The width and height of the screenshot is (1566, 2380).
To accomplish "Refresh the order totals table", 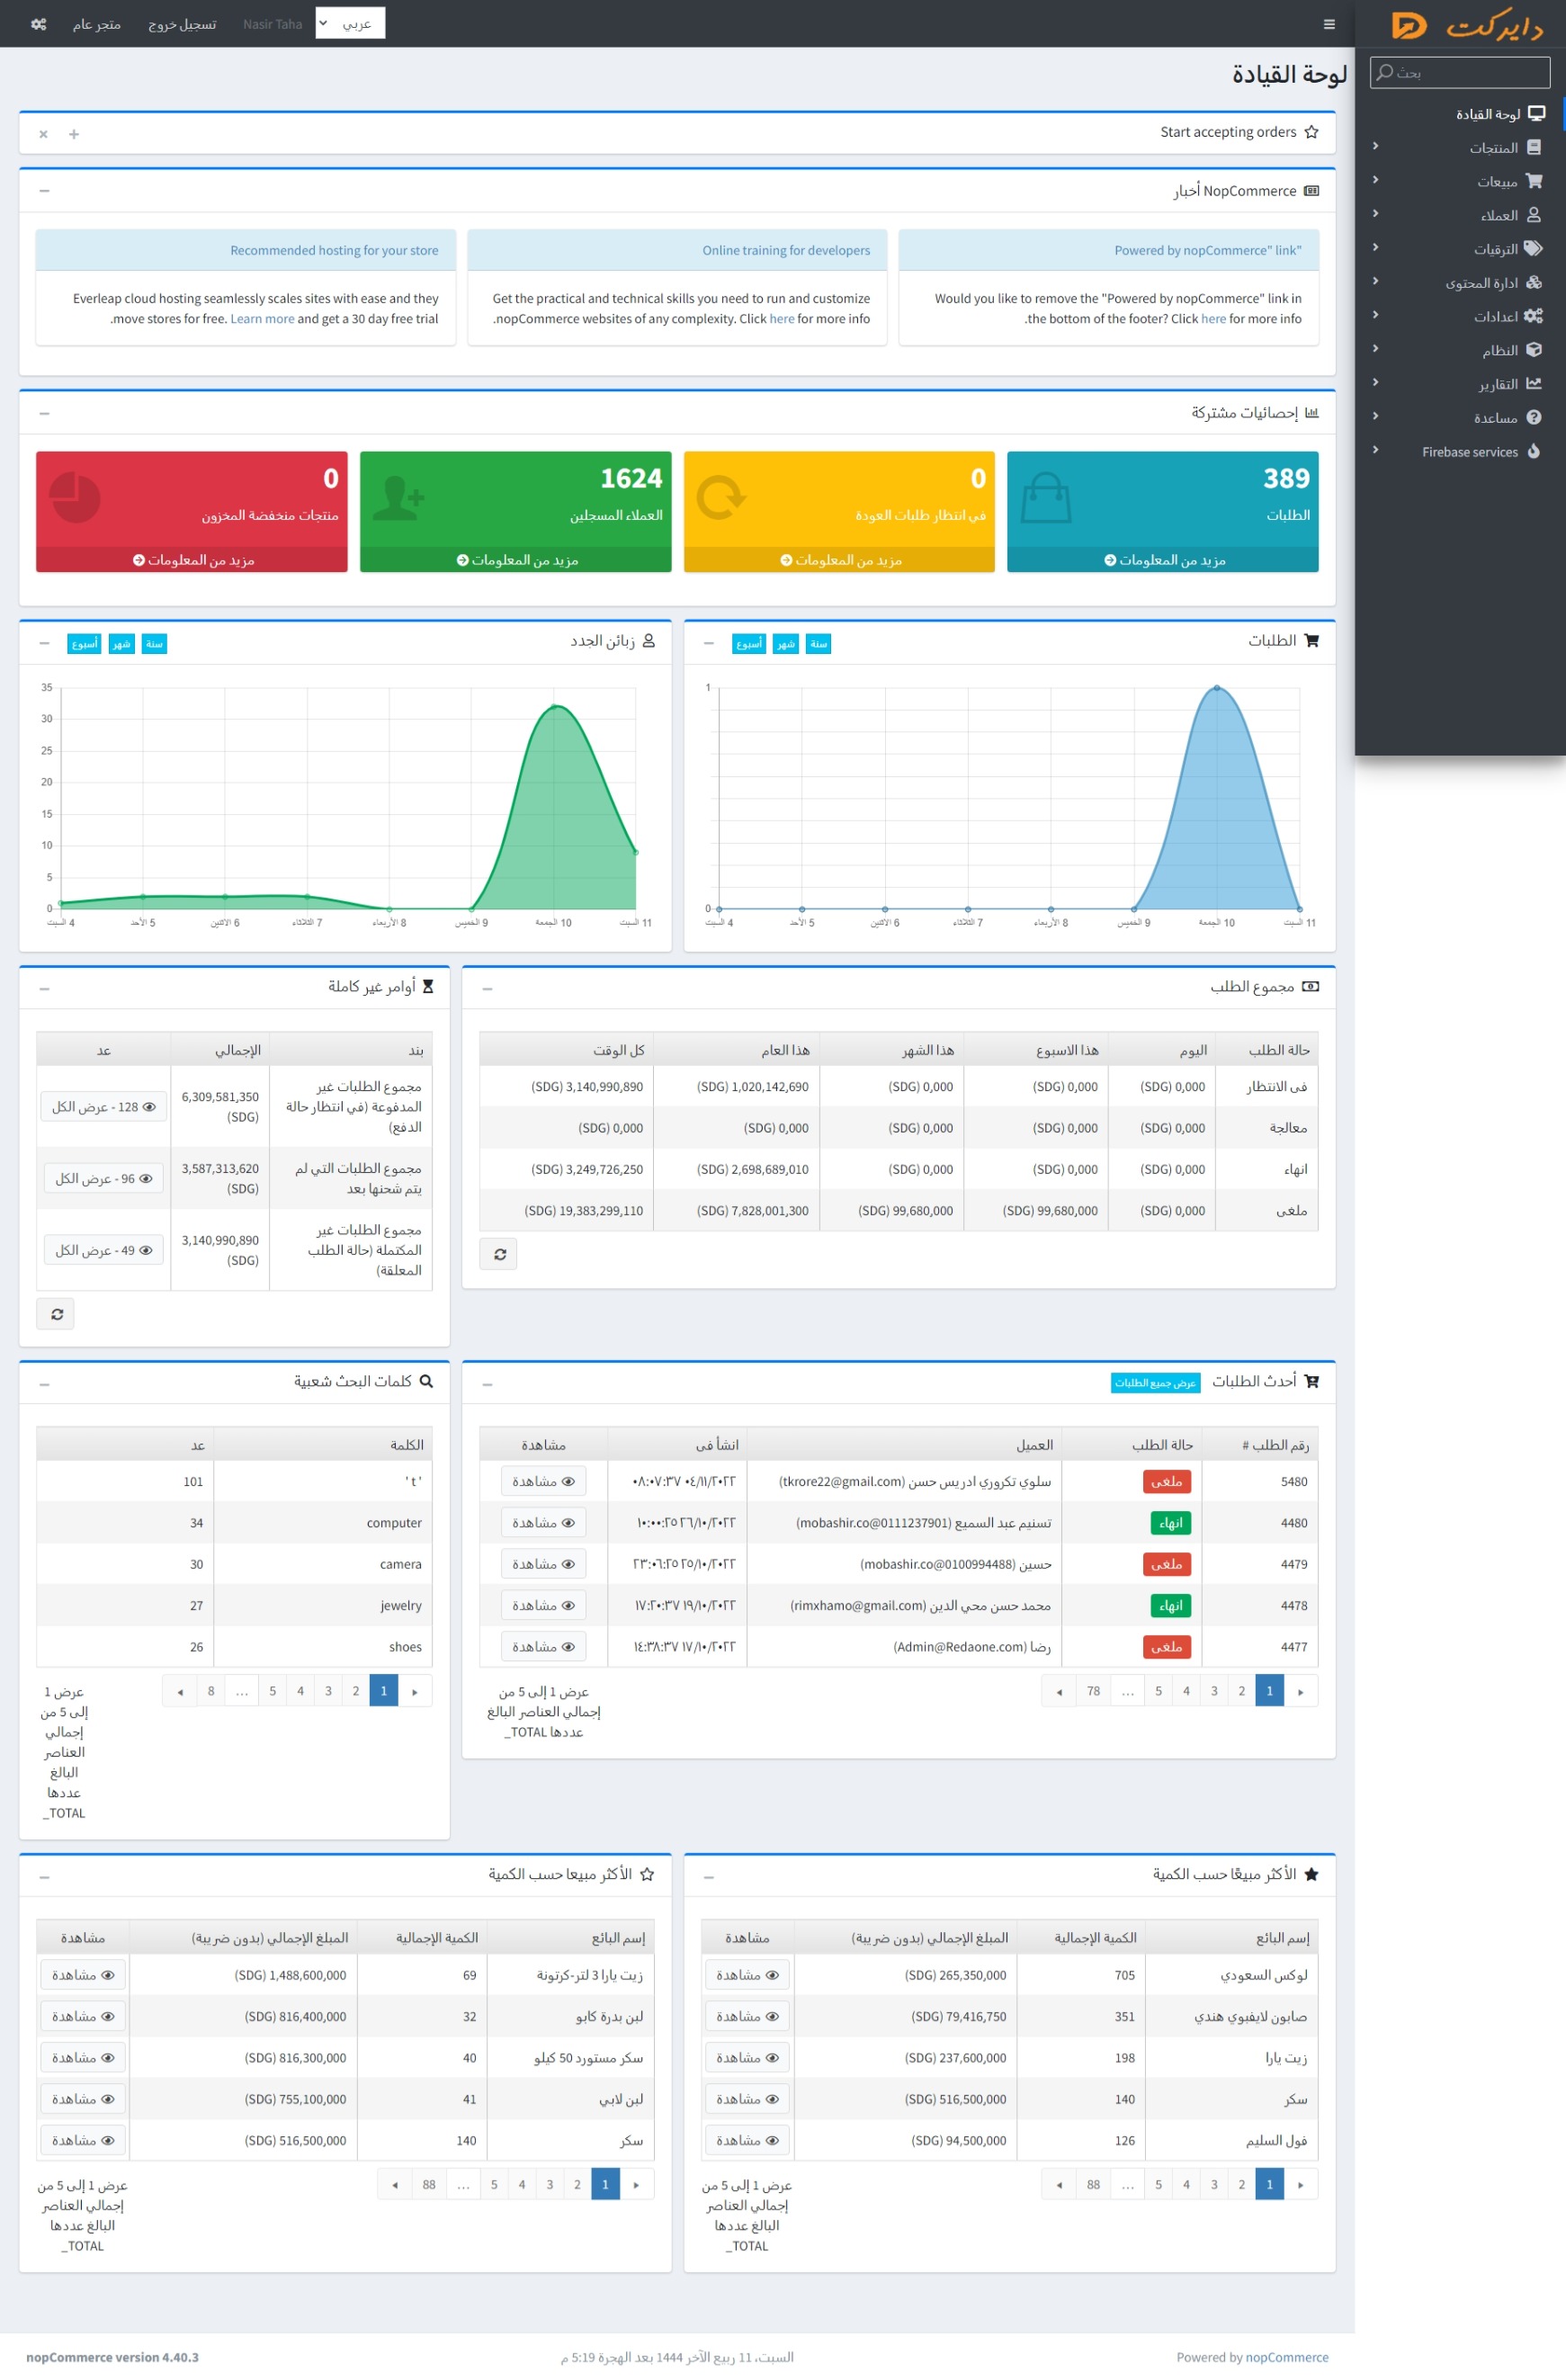I will pyautogui.click(x=499, y=1254).
